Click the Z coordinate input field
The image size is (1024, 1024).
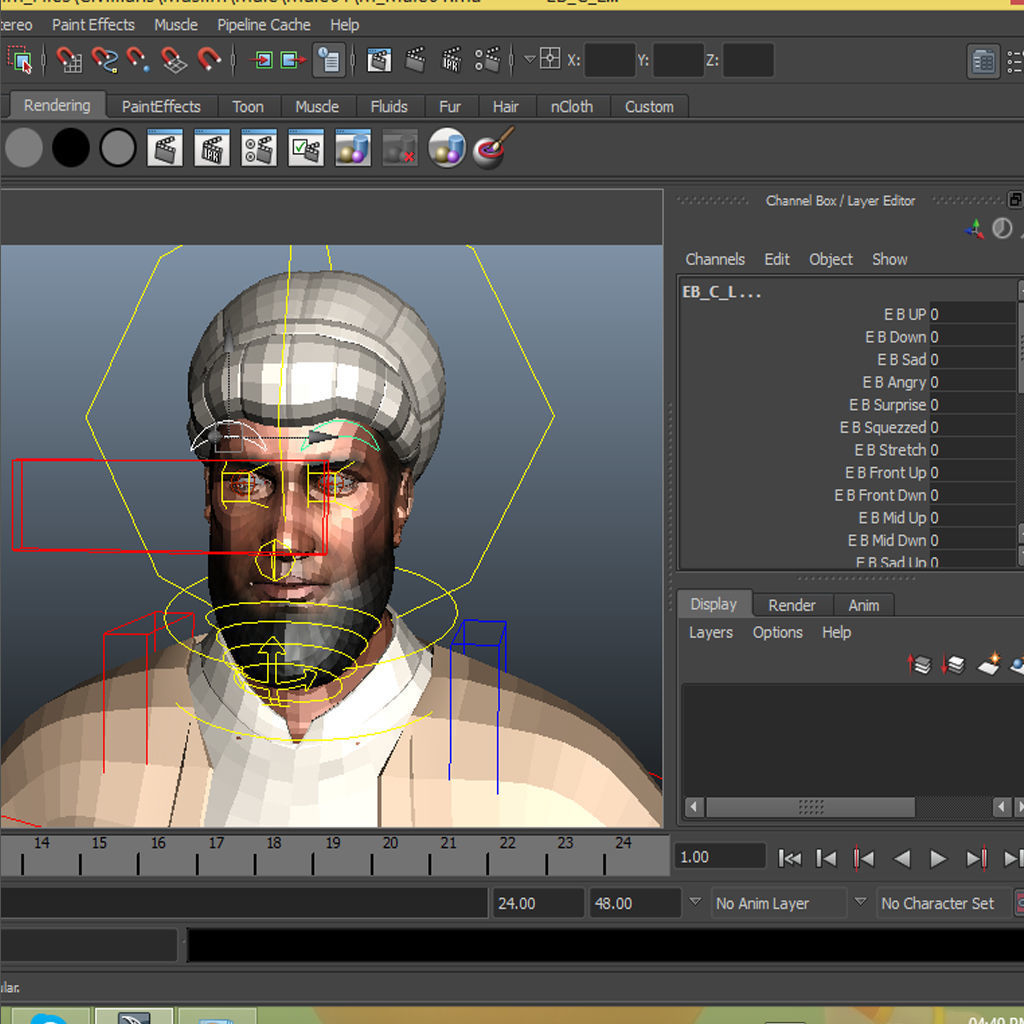(x=748, y=60)
